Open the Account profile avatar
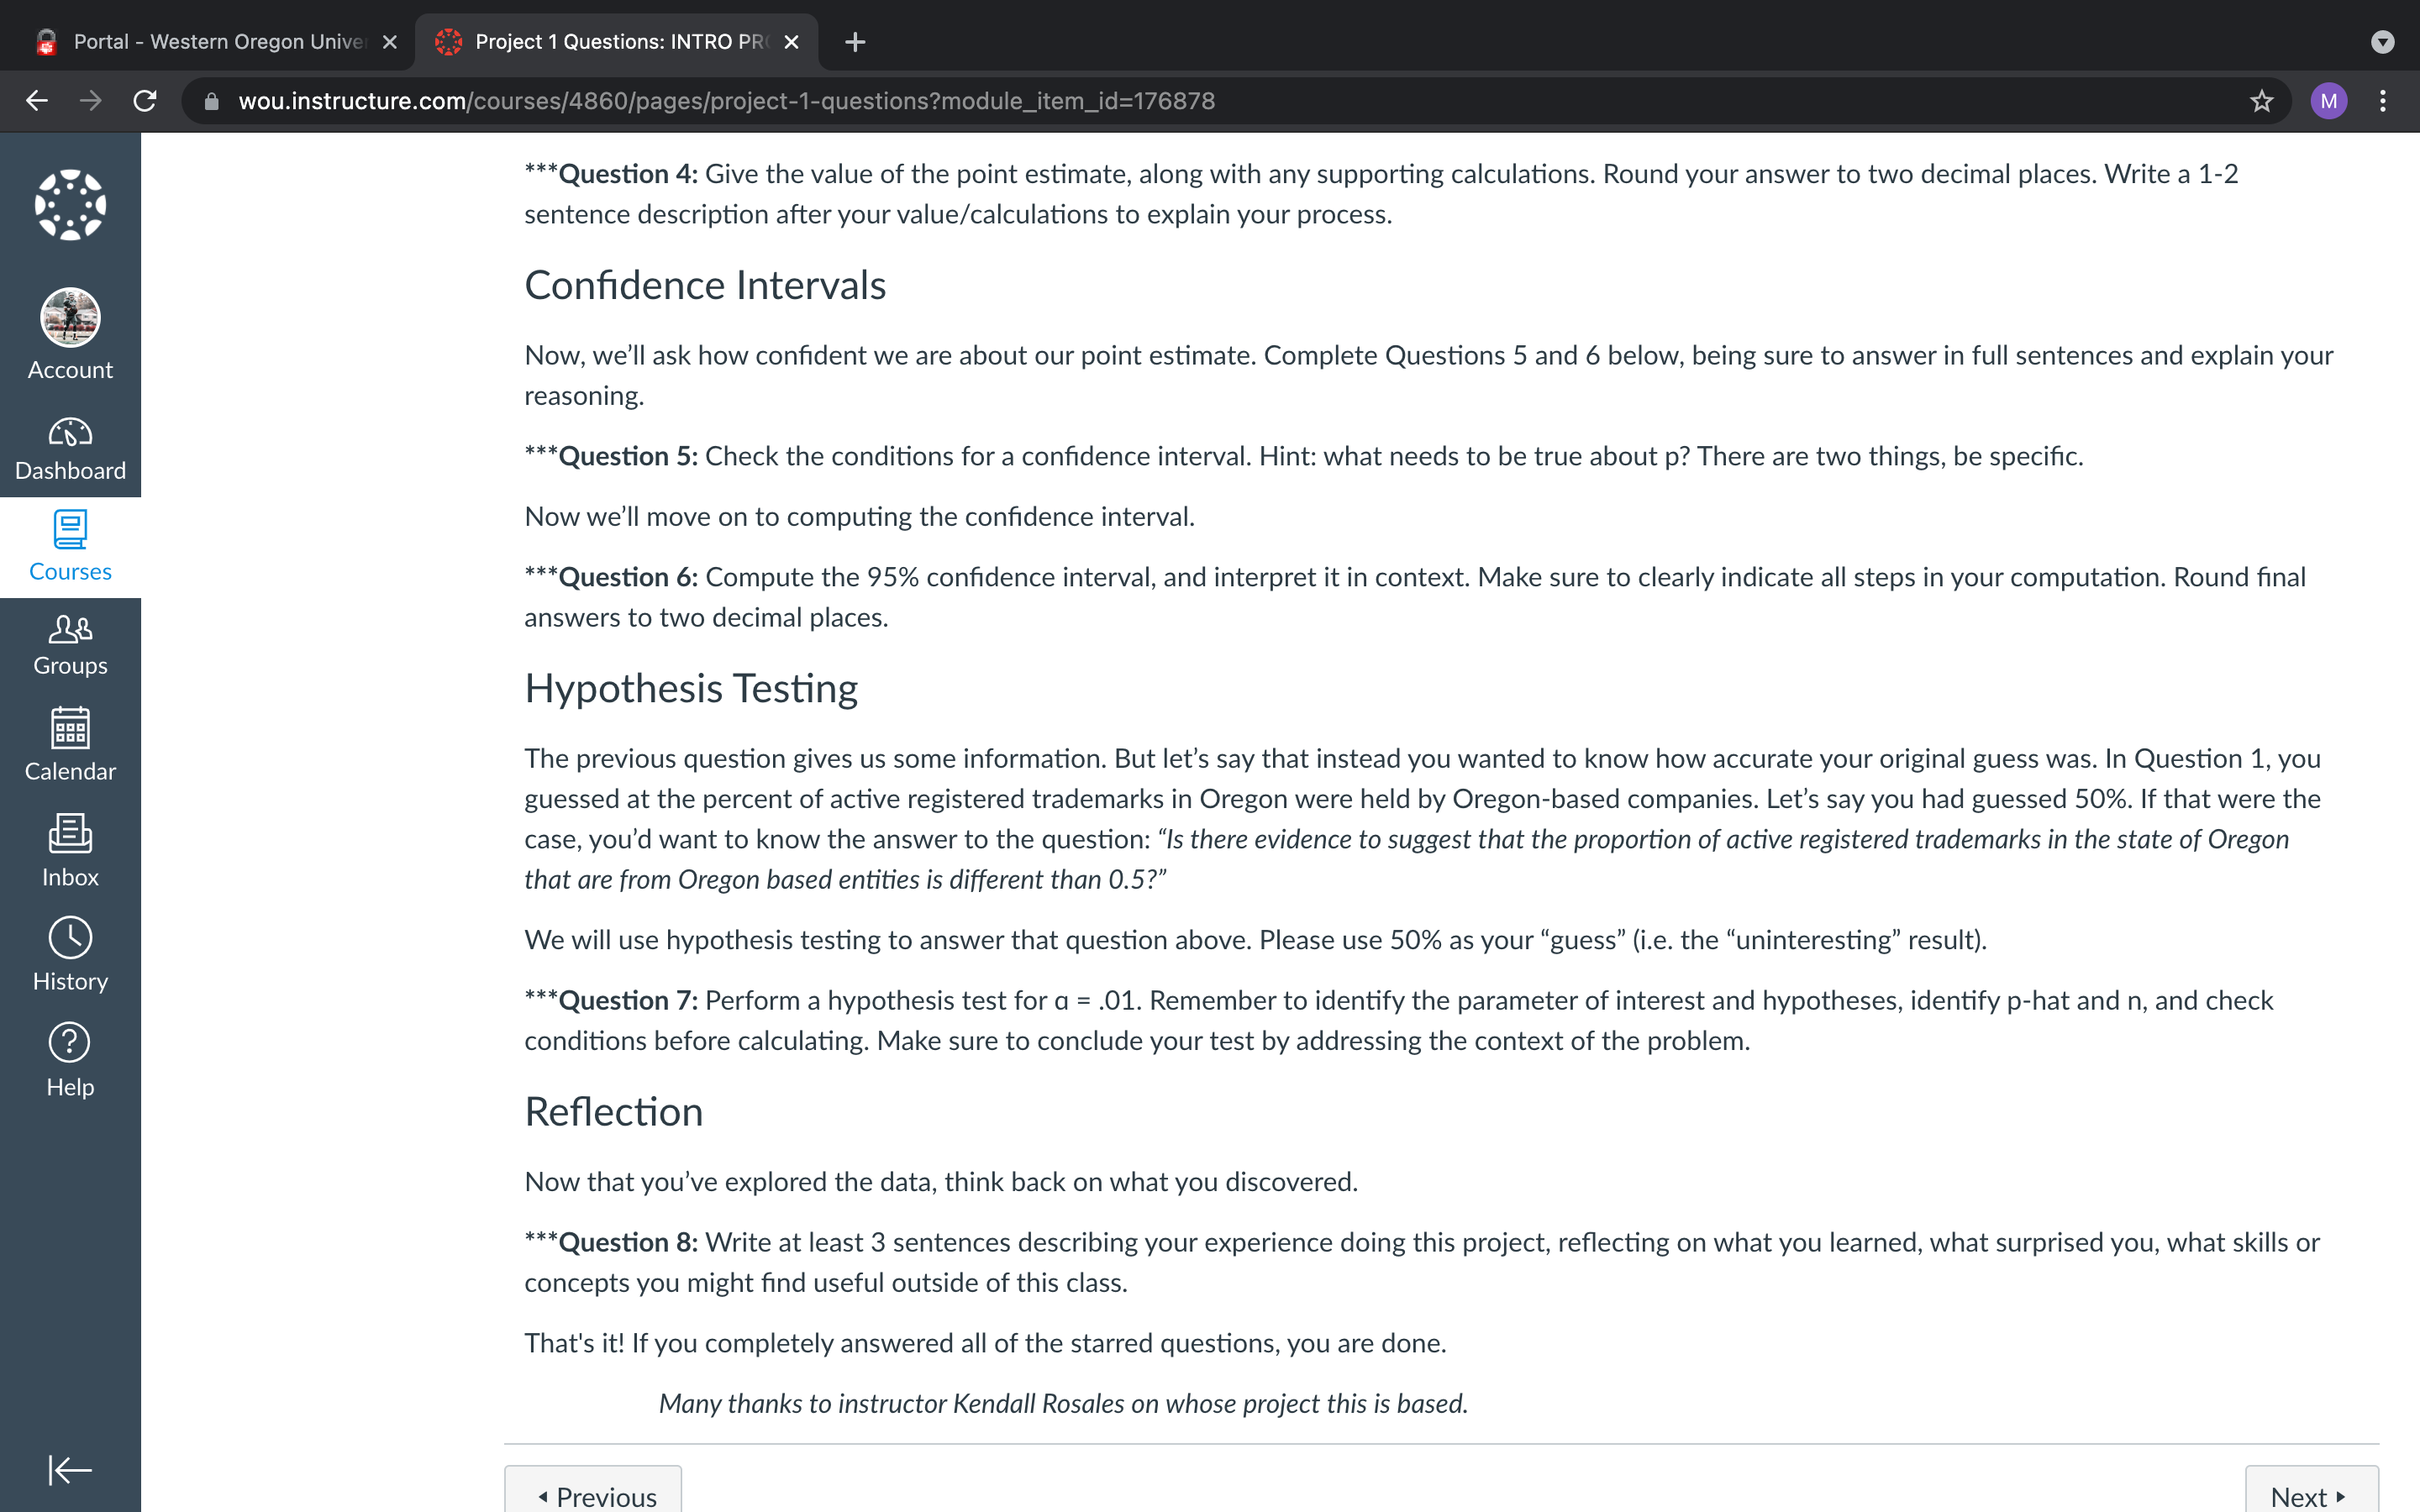Screen dimensions: 2420x1512 point(70,318)
